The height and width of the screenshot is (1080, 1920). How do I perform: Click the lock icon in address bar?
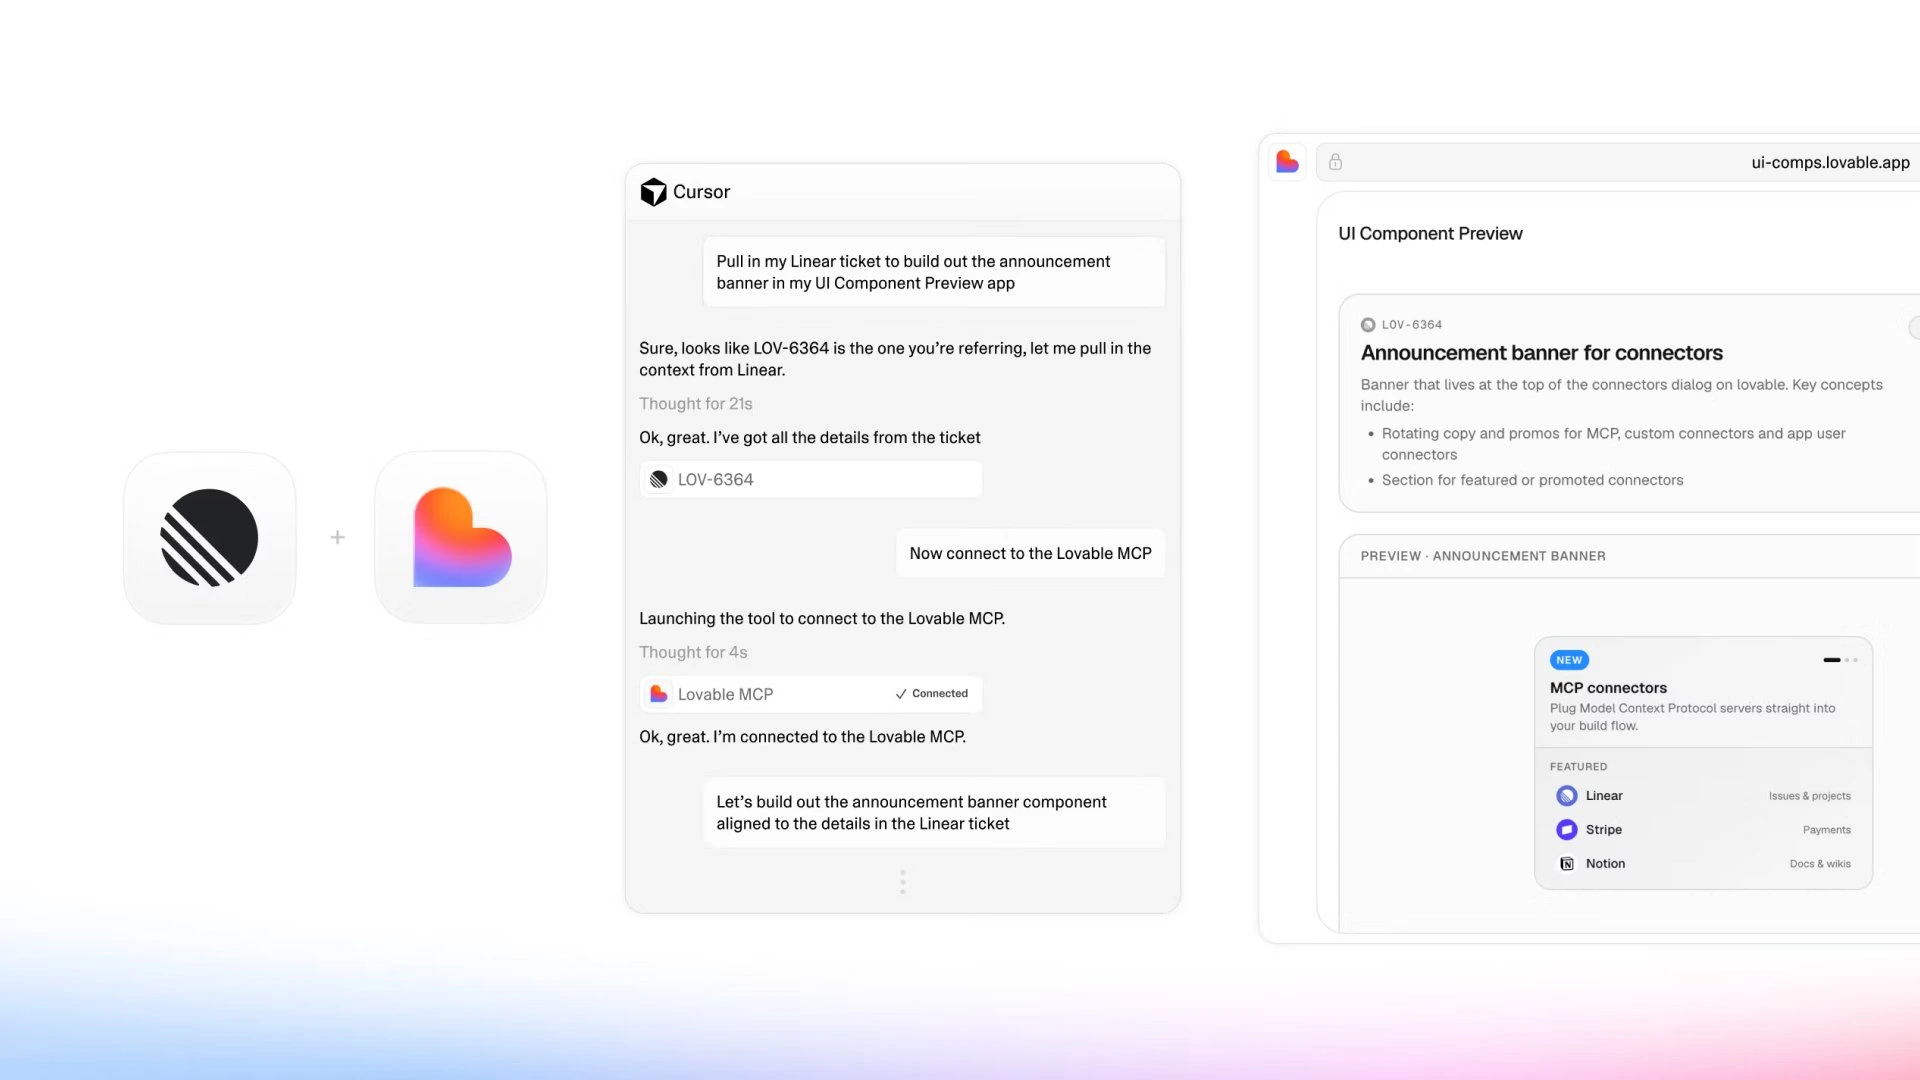(1335, 162)
